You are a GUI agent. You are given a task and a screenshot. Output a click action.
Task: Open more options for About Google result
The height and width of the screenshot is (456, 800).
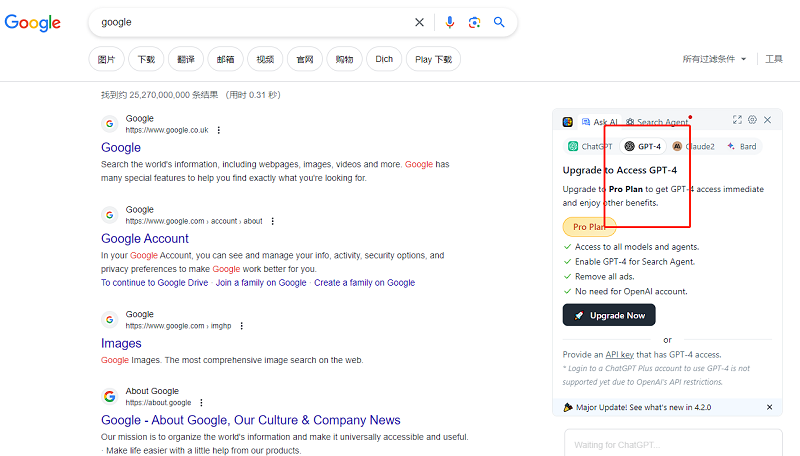pos(202,402)
